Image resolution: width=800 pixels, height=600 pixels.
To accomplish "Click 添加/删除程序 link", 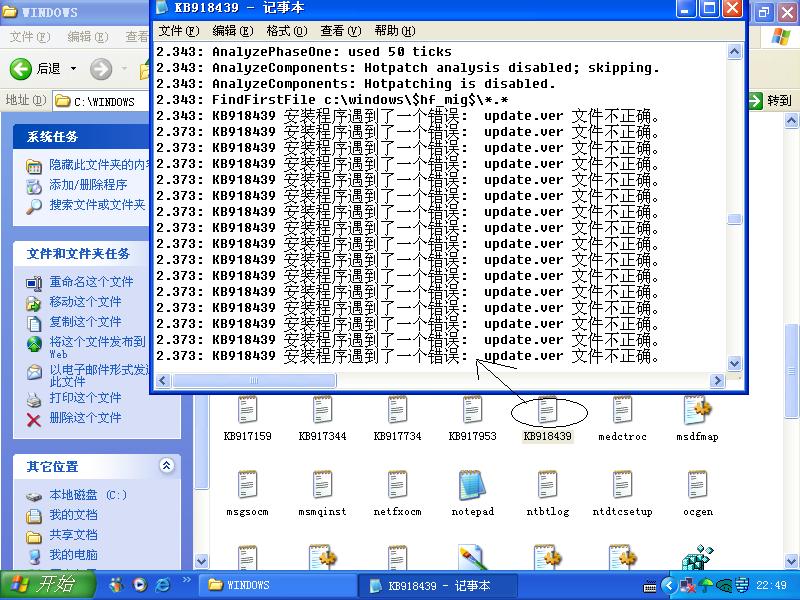I will click(x=88, y=185).
